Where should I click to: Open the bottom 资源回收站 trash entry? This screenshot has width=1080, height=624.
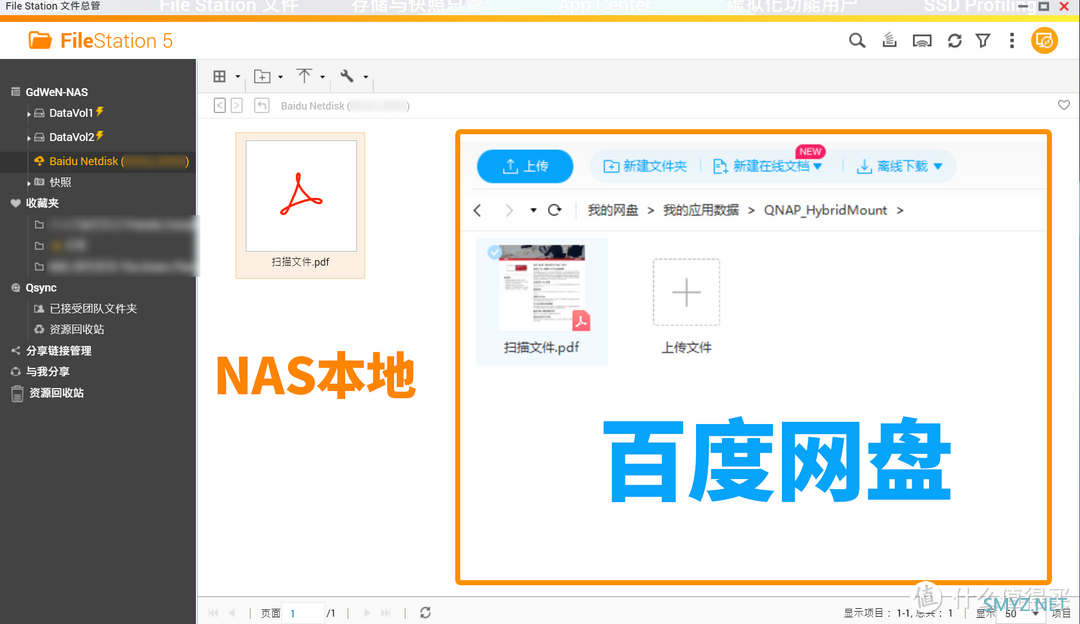pos(56,393)
